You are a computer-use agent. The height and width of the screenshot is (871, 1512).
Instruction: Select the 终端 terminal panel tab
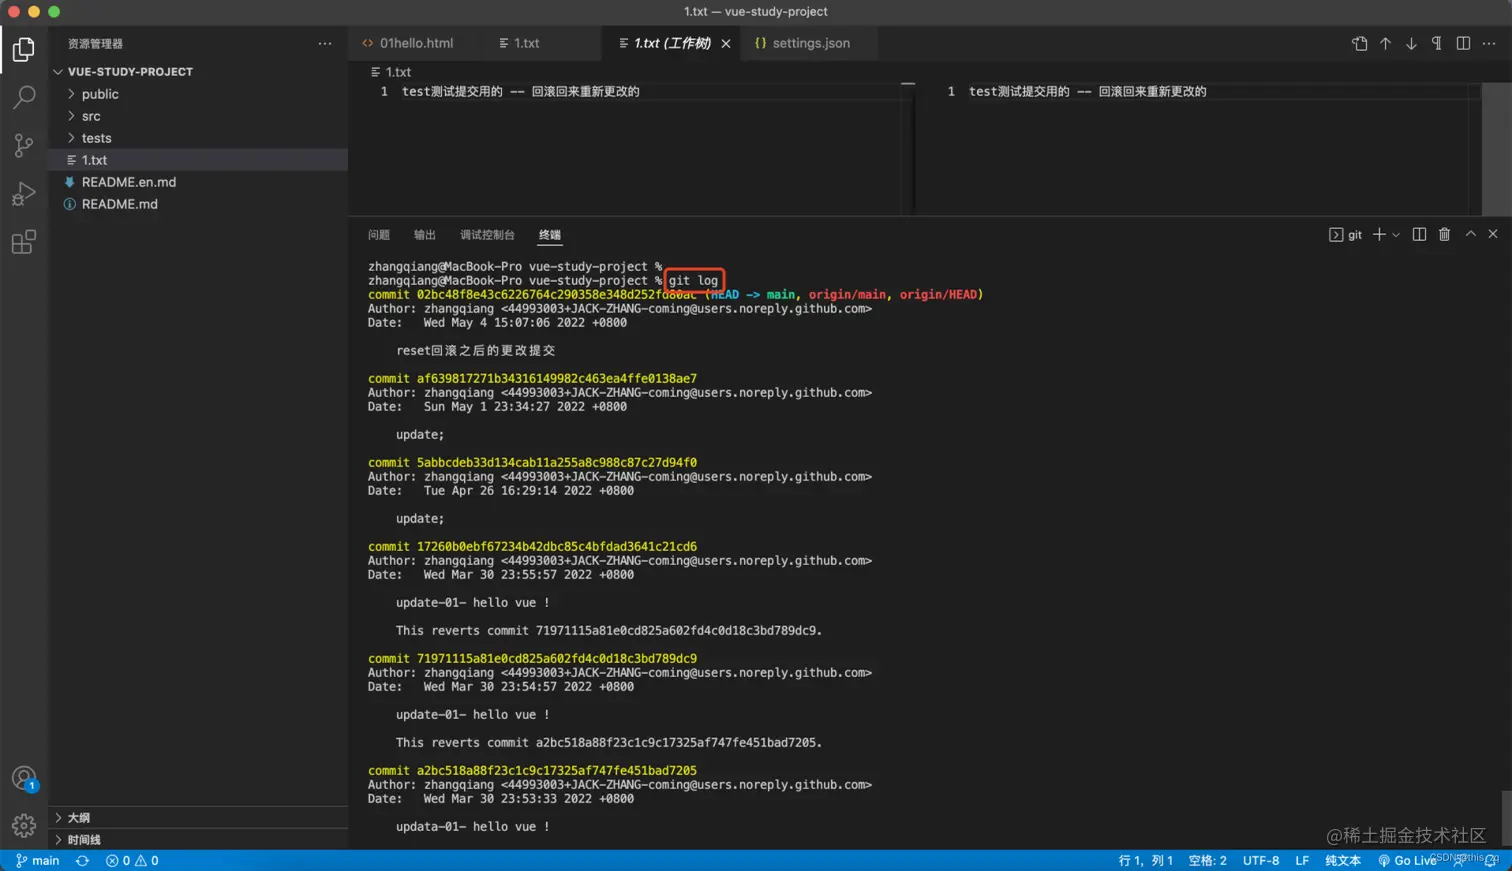550,235
